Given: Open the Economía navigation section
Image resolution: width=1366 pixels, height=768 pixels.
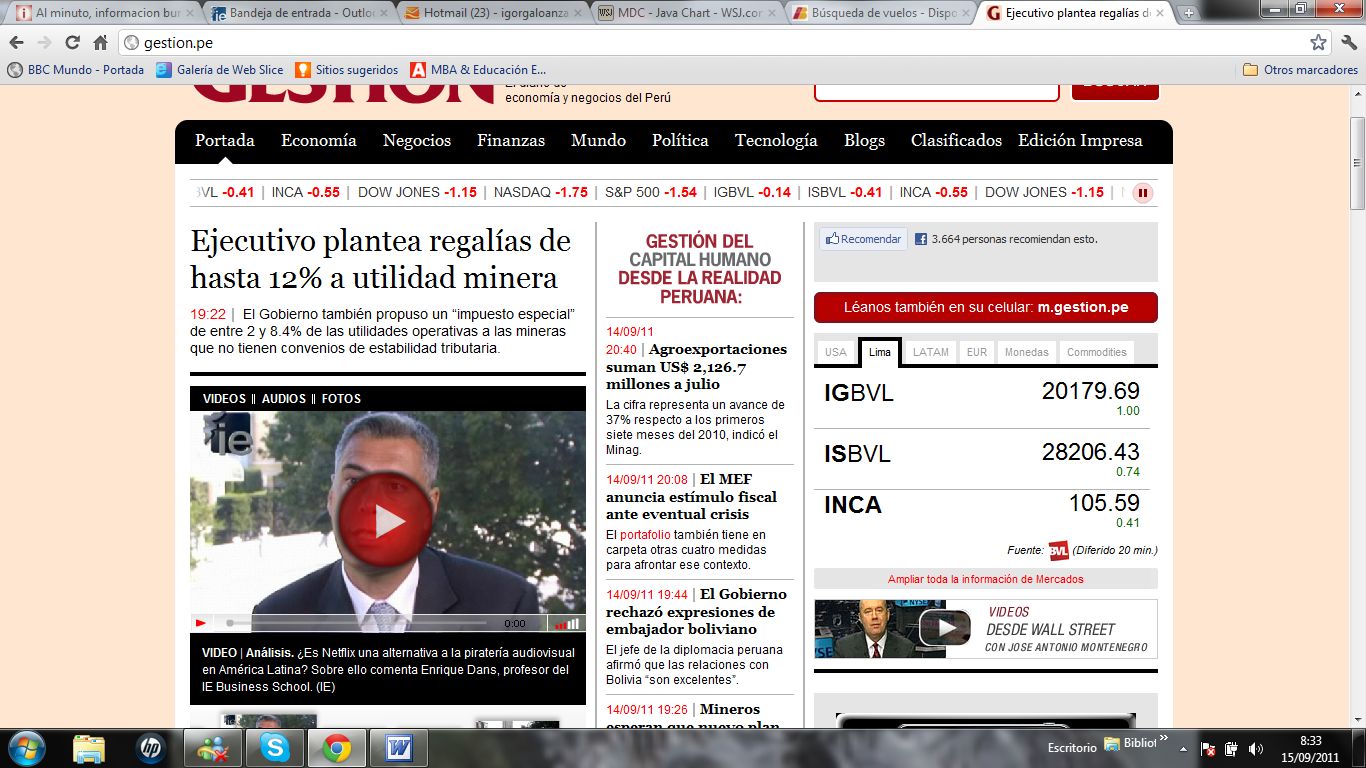Looking at the screenshot, I should coord(318,141).
